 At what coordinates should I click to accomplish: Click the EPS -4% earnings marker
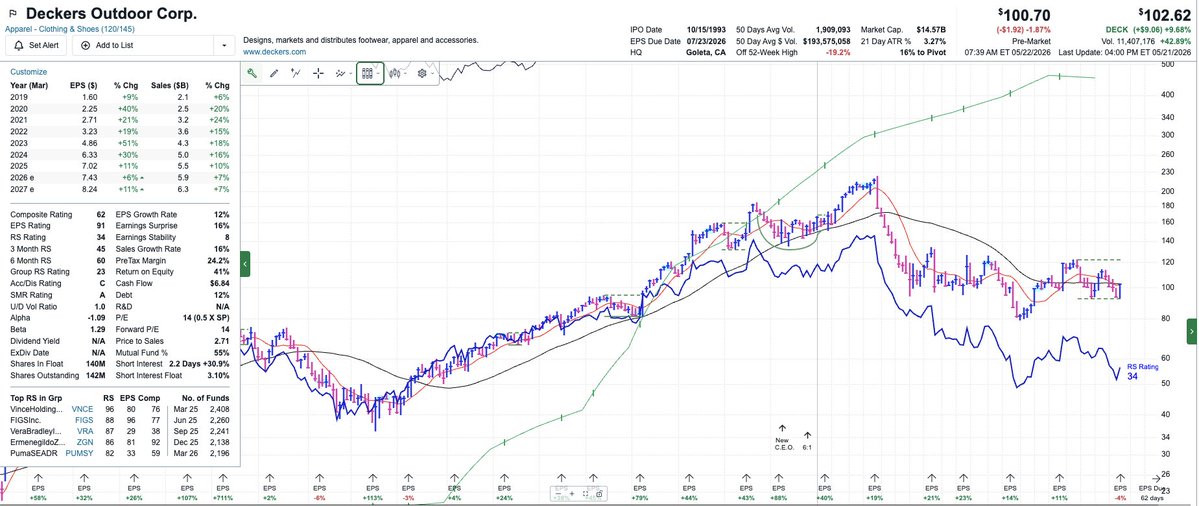point(1120,488)
